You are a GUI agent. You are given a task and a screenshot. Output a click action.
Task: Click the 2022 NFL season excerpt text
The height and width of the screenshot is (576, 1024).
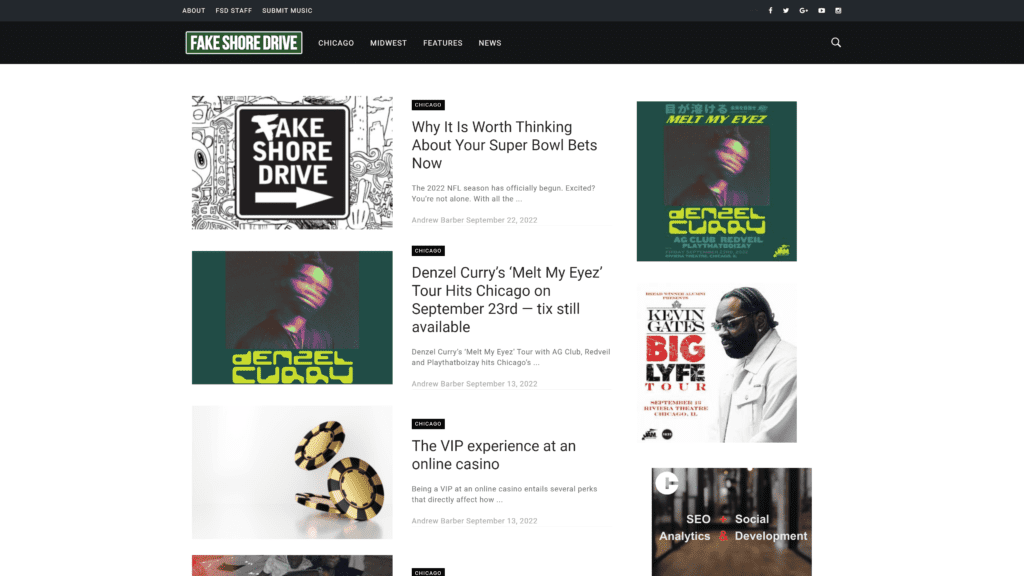504,193
